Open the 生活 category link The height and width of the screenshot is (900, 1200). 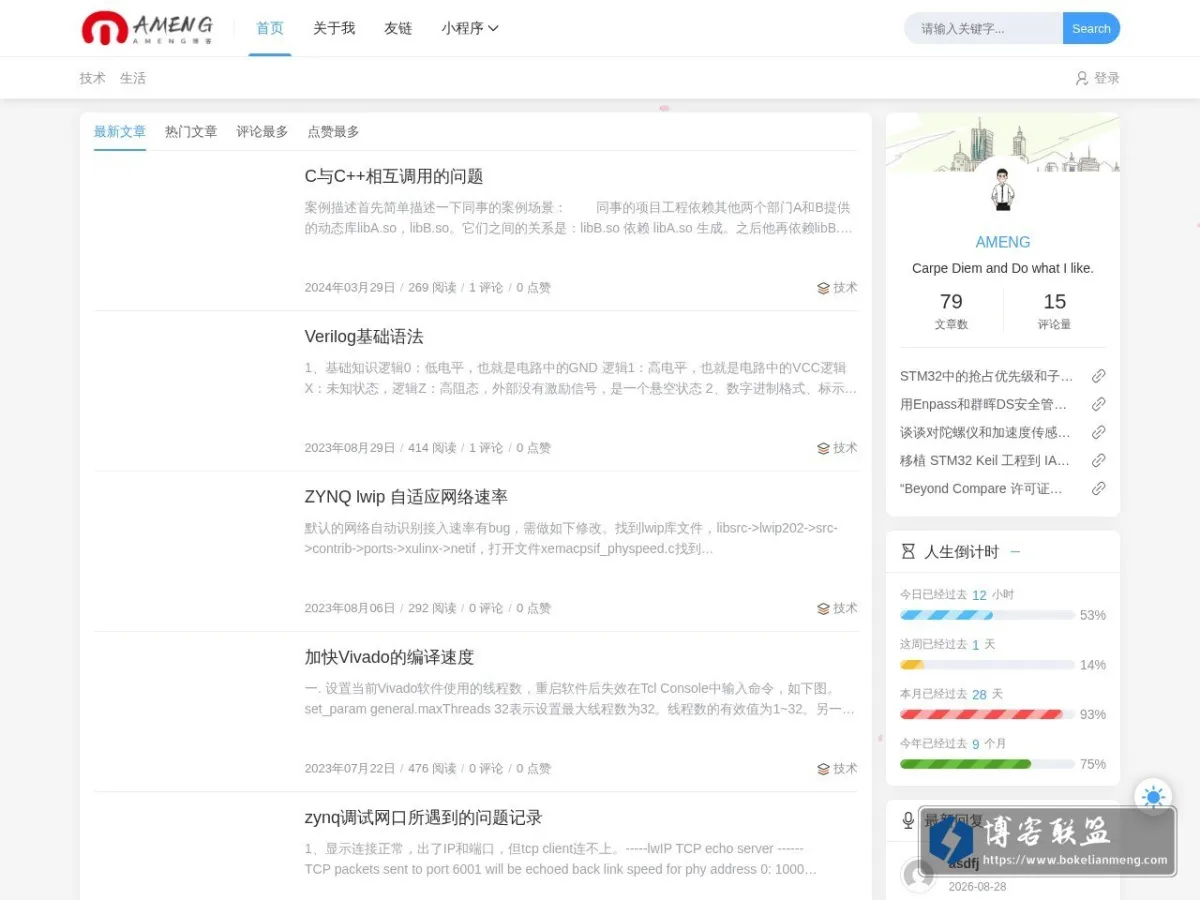tap(133, 78)
